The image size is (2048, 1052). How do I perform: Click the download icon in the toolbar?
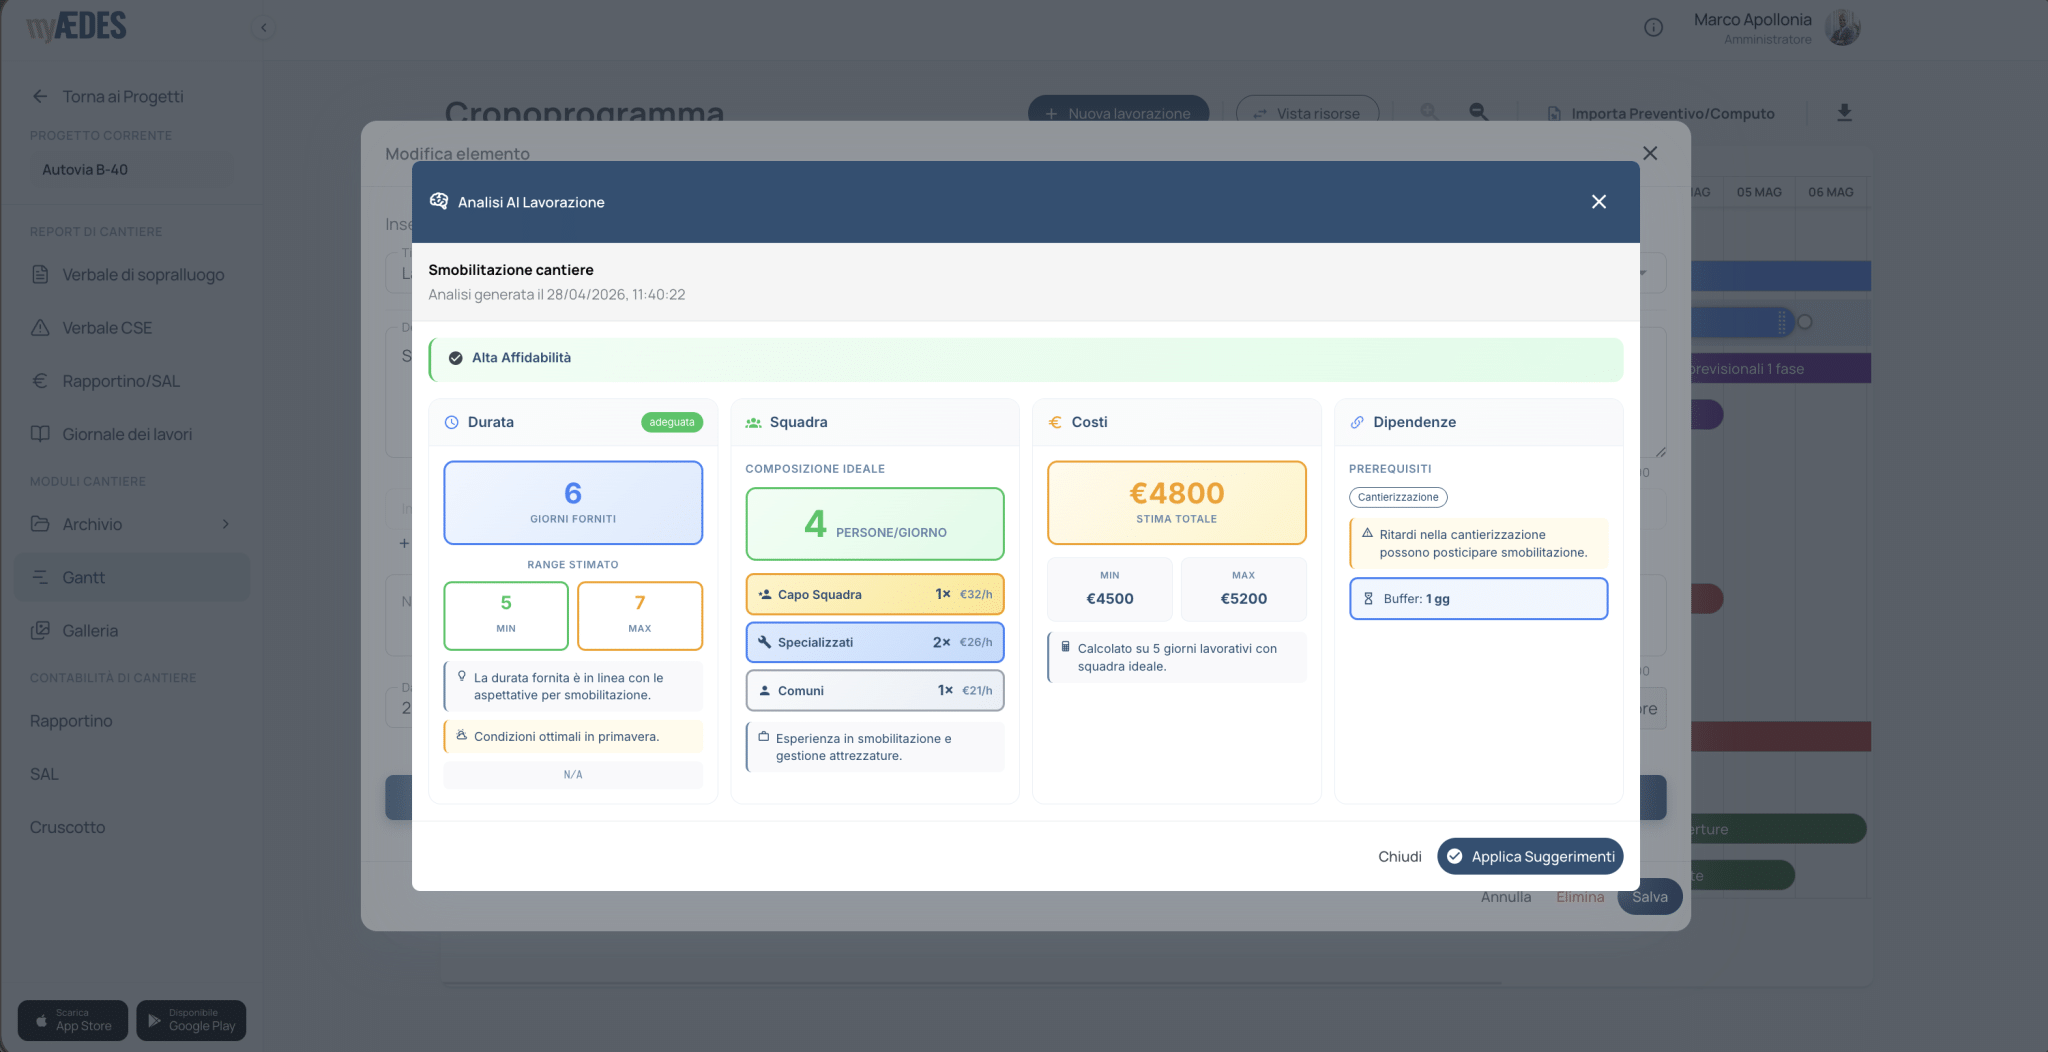pyautogui.click(x=1844, y=113)
